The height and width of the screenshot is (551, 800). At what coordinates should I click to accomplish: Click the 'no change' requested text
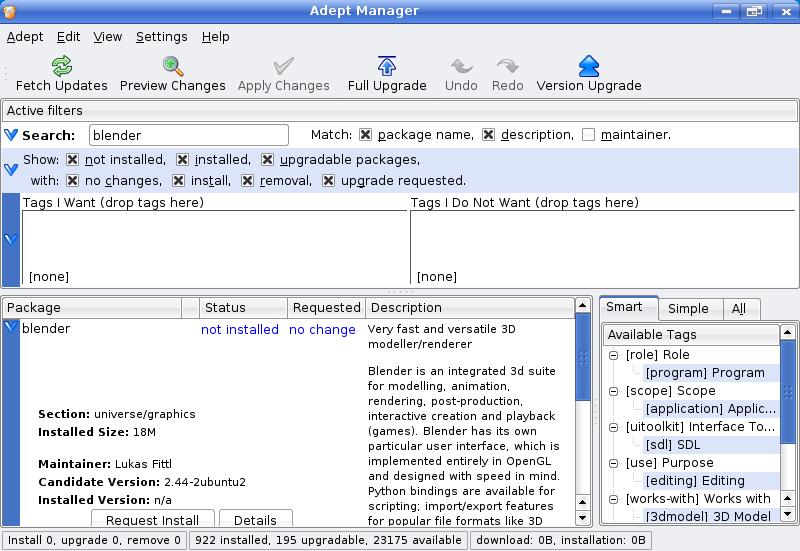tap(322, 330)
